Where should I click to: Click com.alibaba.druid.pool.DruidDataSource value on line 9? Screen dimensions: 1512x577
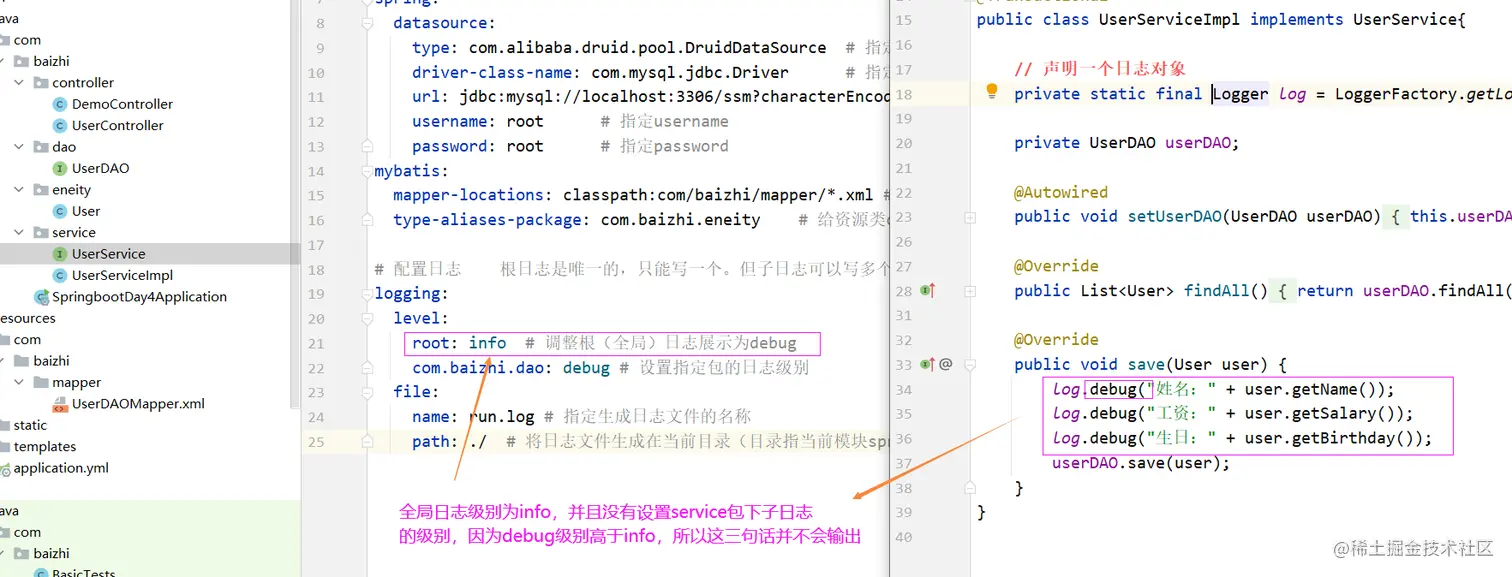coord(648,48)
